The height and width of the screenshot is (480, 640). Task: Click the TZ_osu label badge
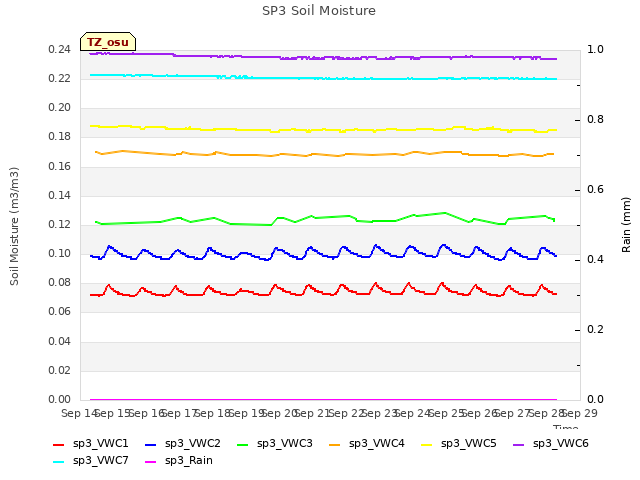click(108, 42)
